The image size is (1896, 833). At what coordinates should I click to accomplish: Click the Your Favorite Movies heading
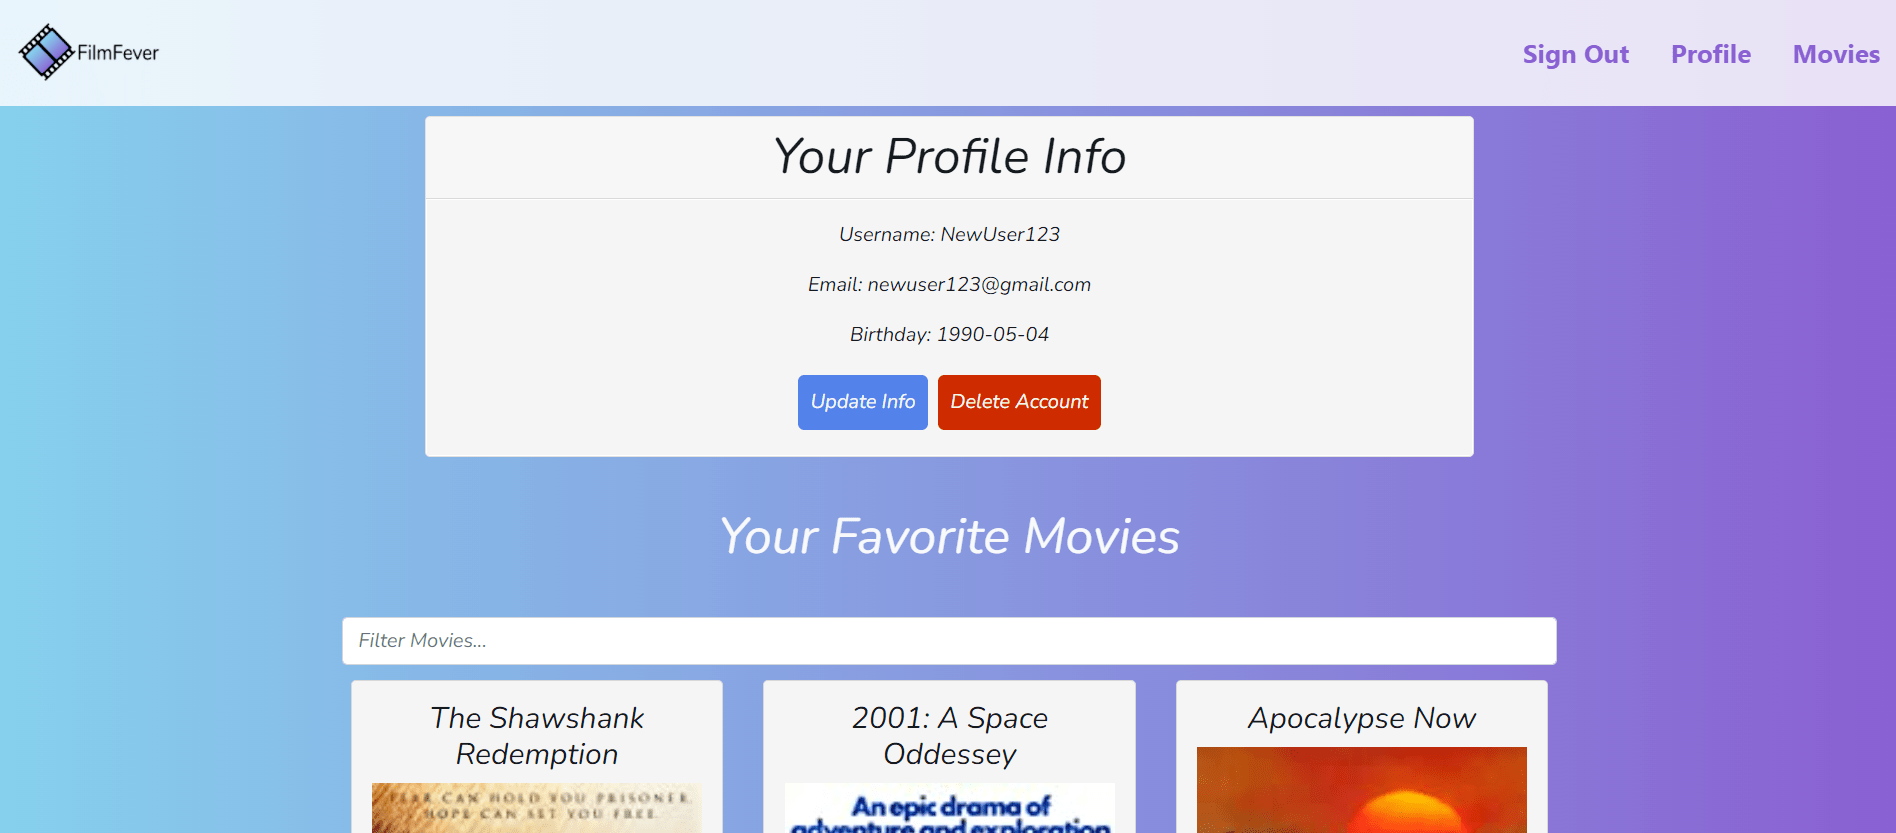tap(949, 536)
